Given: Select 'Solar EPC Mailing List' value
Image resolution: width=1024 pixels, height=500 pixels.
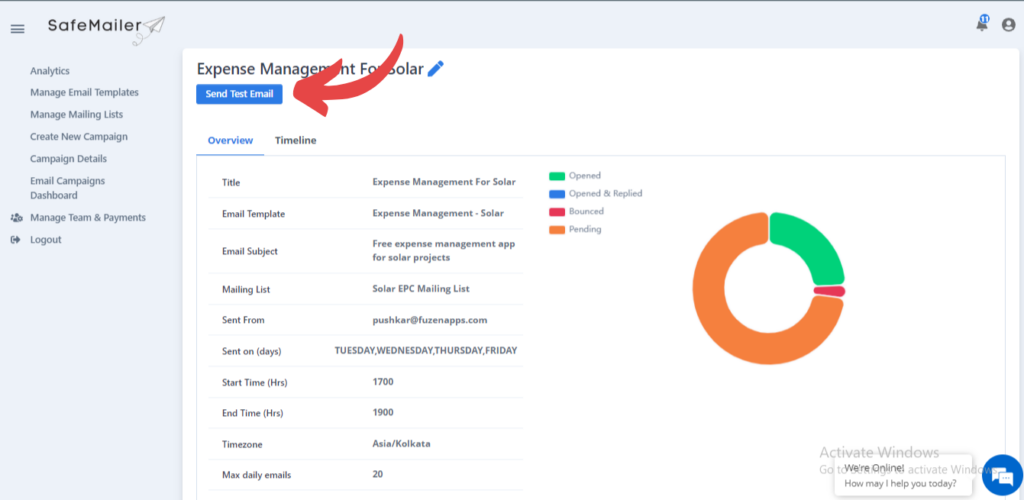Looking at the screenshot, I should coord(421,289).
